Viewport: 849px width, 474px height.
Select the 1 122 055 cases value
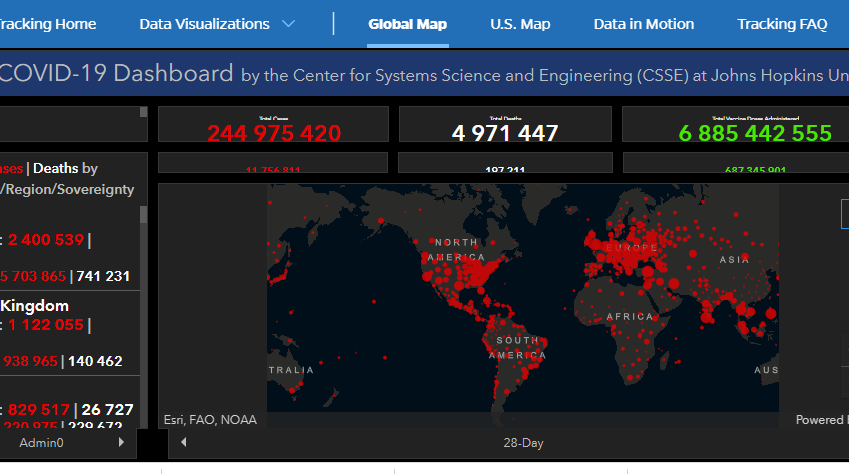46,325
